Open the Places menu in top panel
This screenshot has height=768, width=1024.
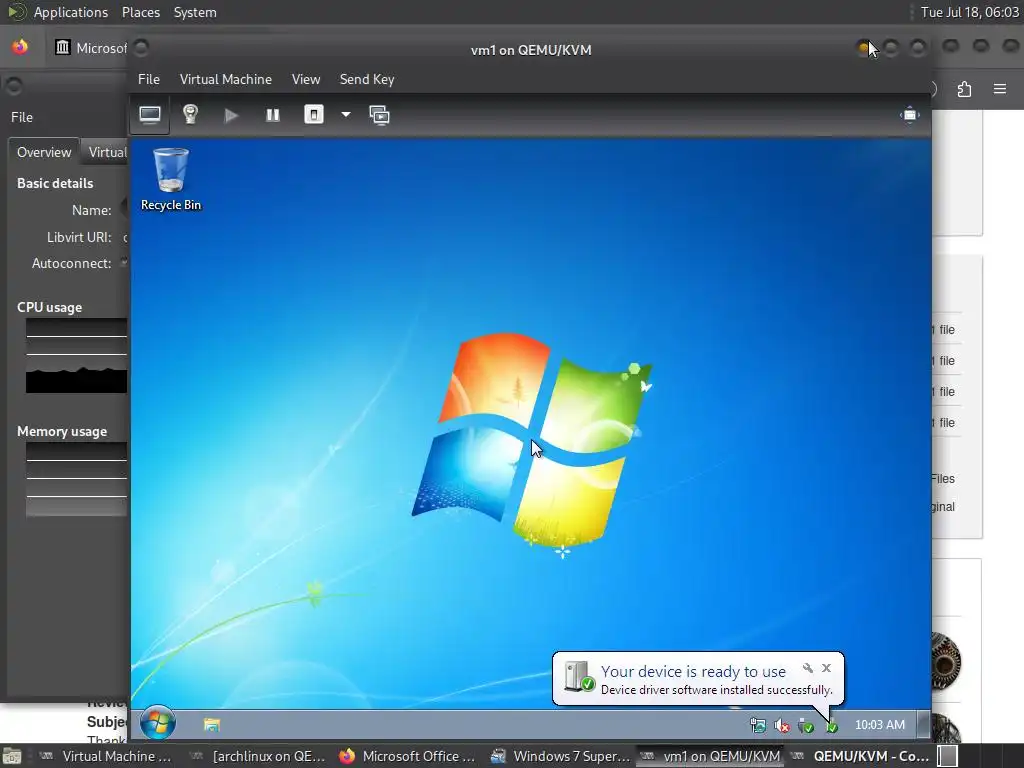point(141,12)
